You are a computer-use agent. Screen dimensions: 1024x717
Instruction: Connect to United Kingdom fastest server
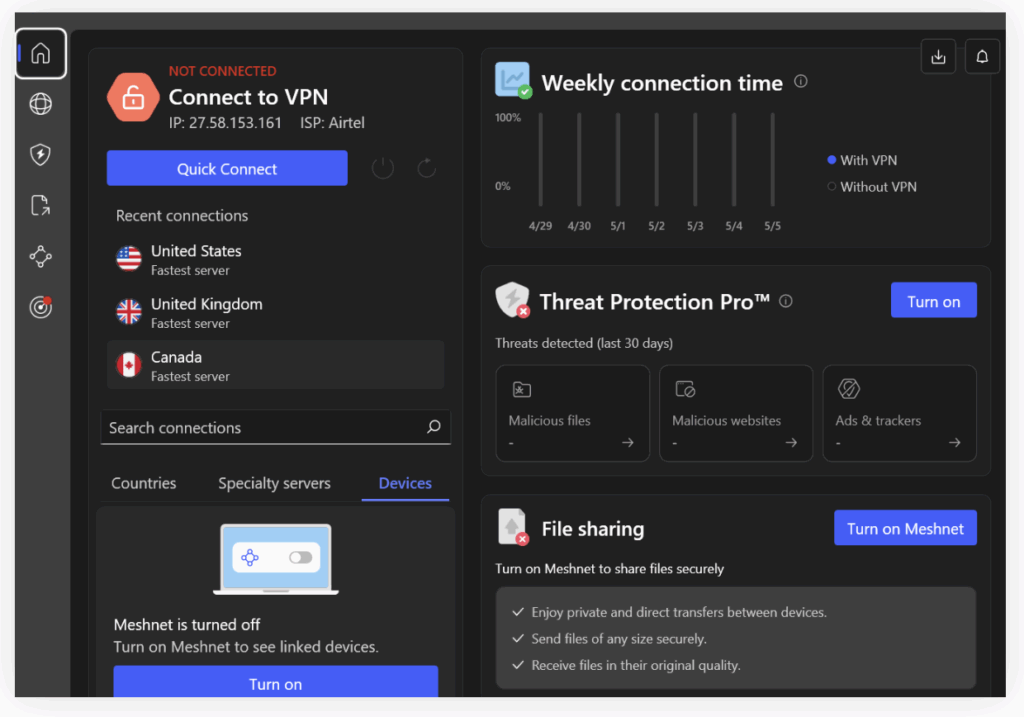click(x=276, y=312)
